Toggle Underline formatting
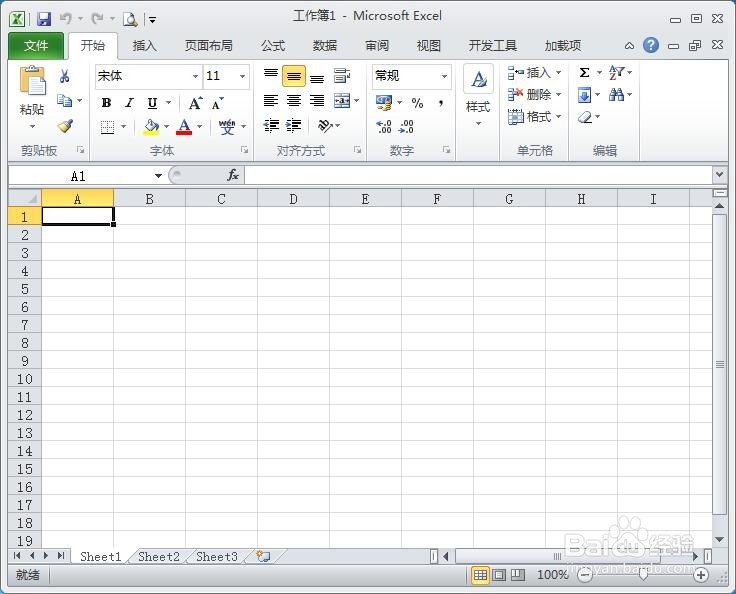The width and height of the screenshot is (736, 594). click(152, 103)
